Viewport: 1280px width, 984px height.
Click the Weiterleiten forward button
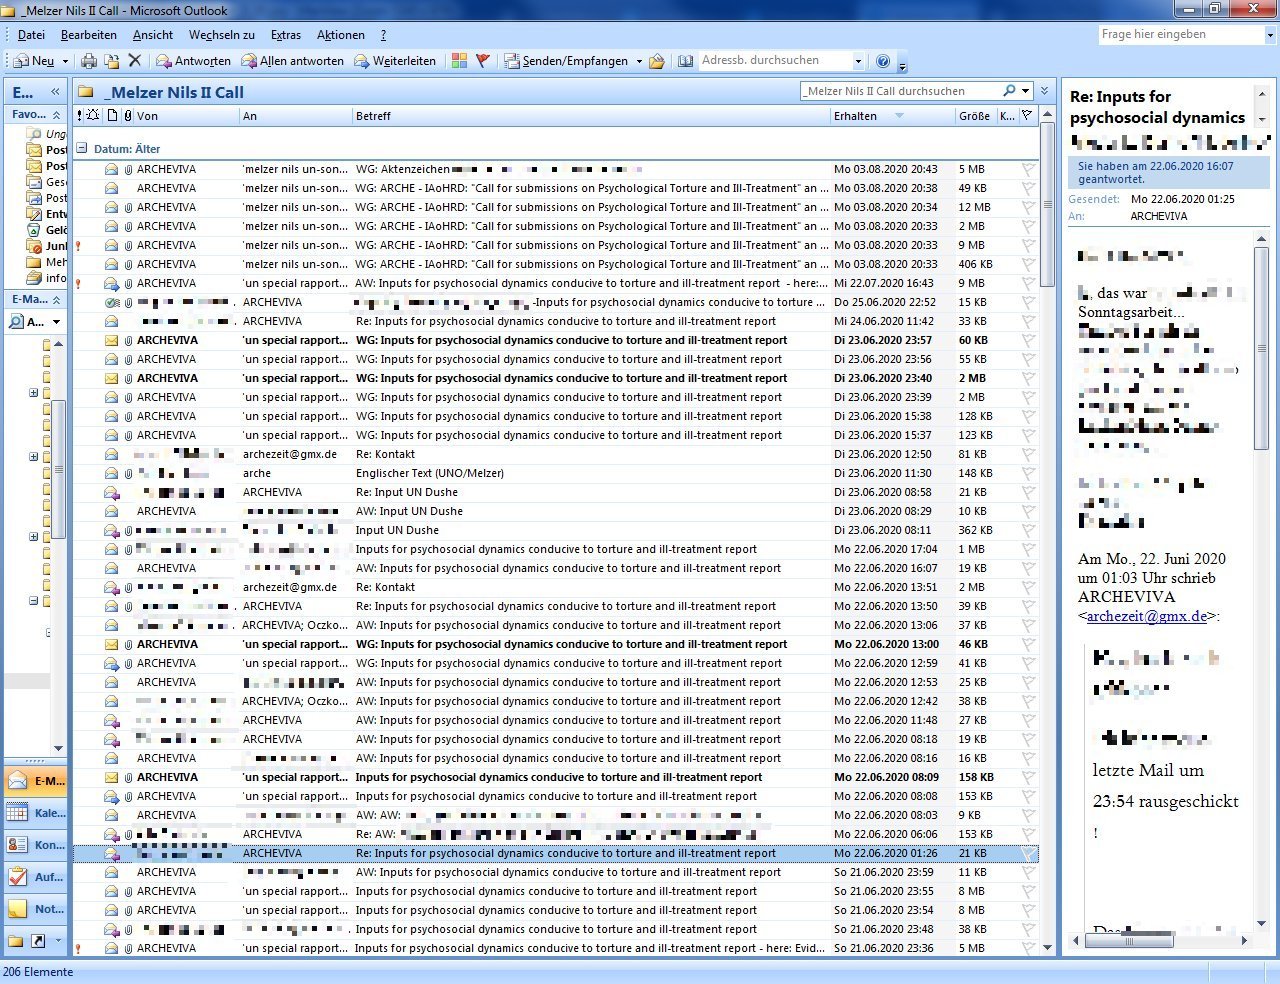(394, 61)
